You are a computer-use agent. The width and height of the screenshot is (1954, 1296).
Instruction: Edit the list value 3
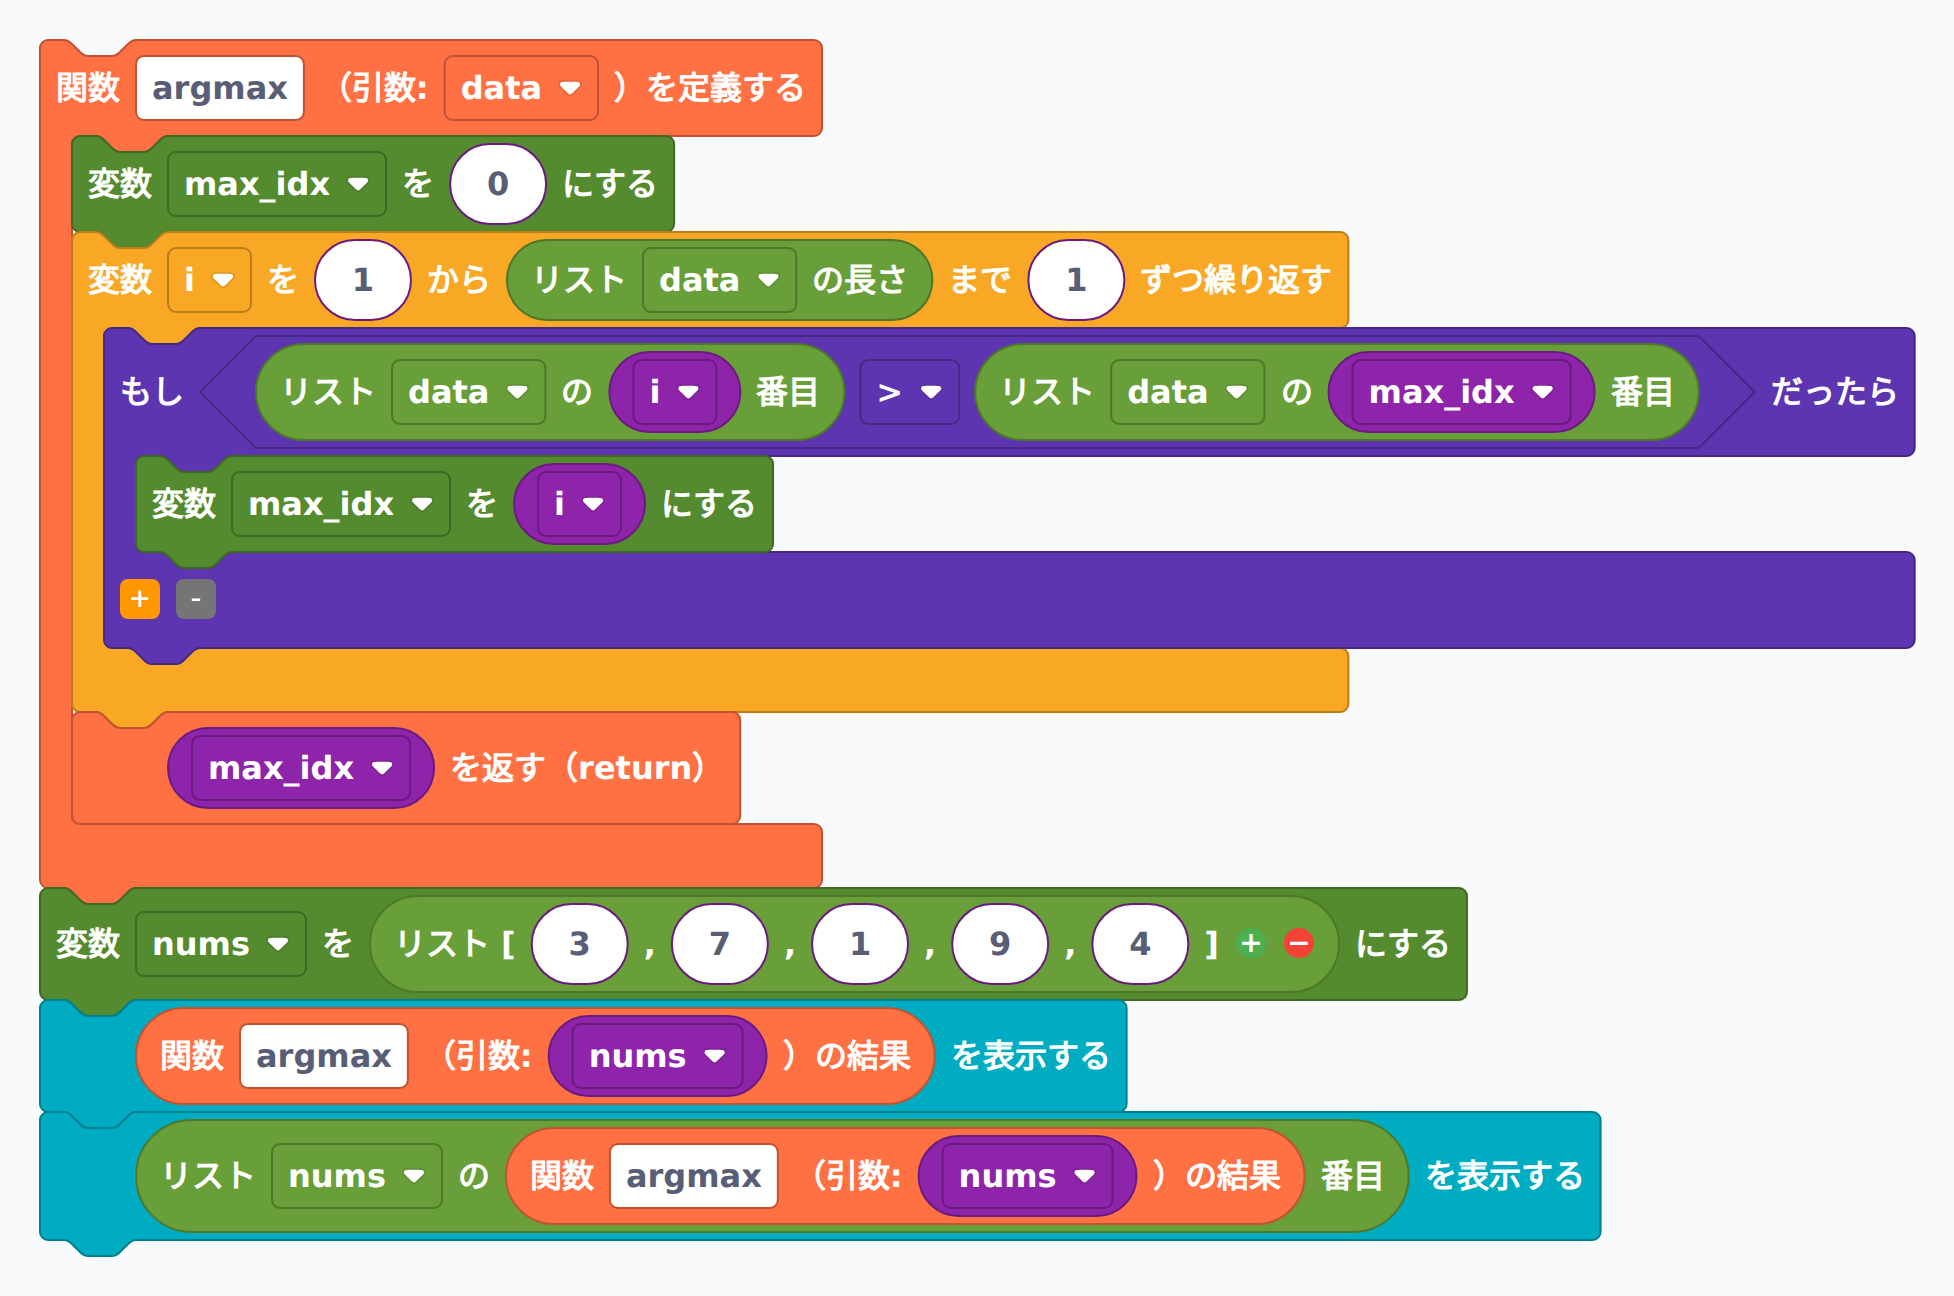pyautogui.click(x=580, y=944)
